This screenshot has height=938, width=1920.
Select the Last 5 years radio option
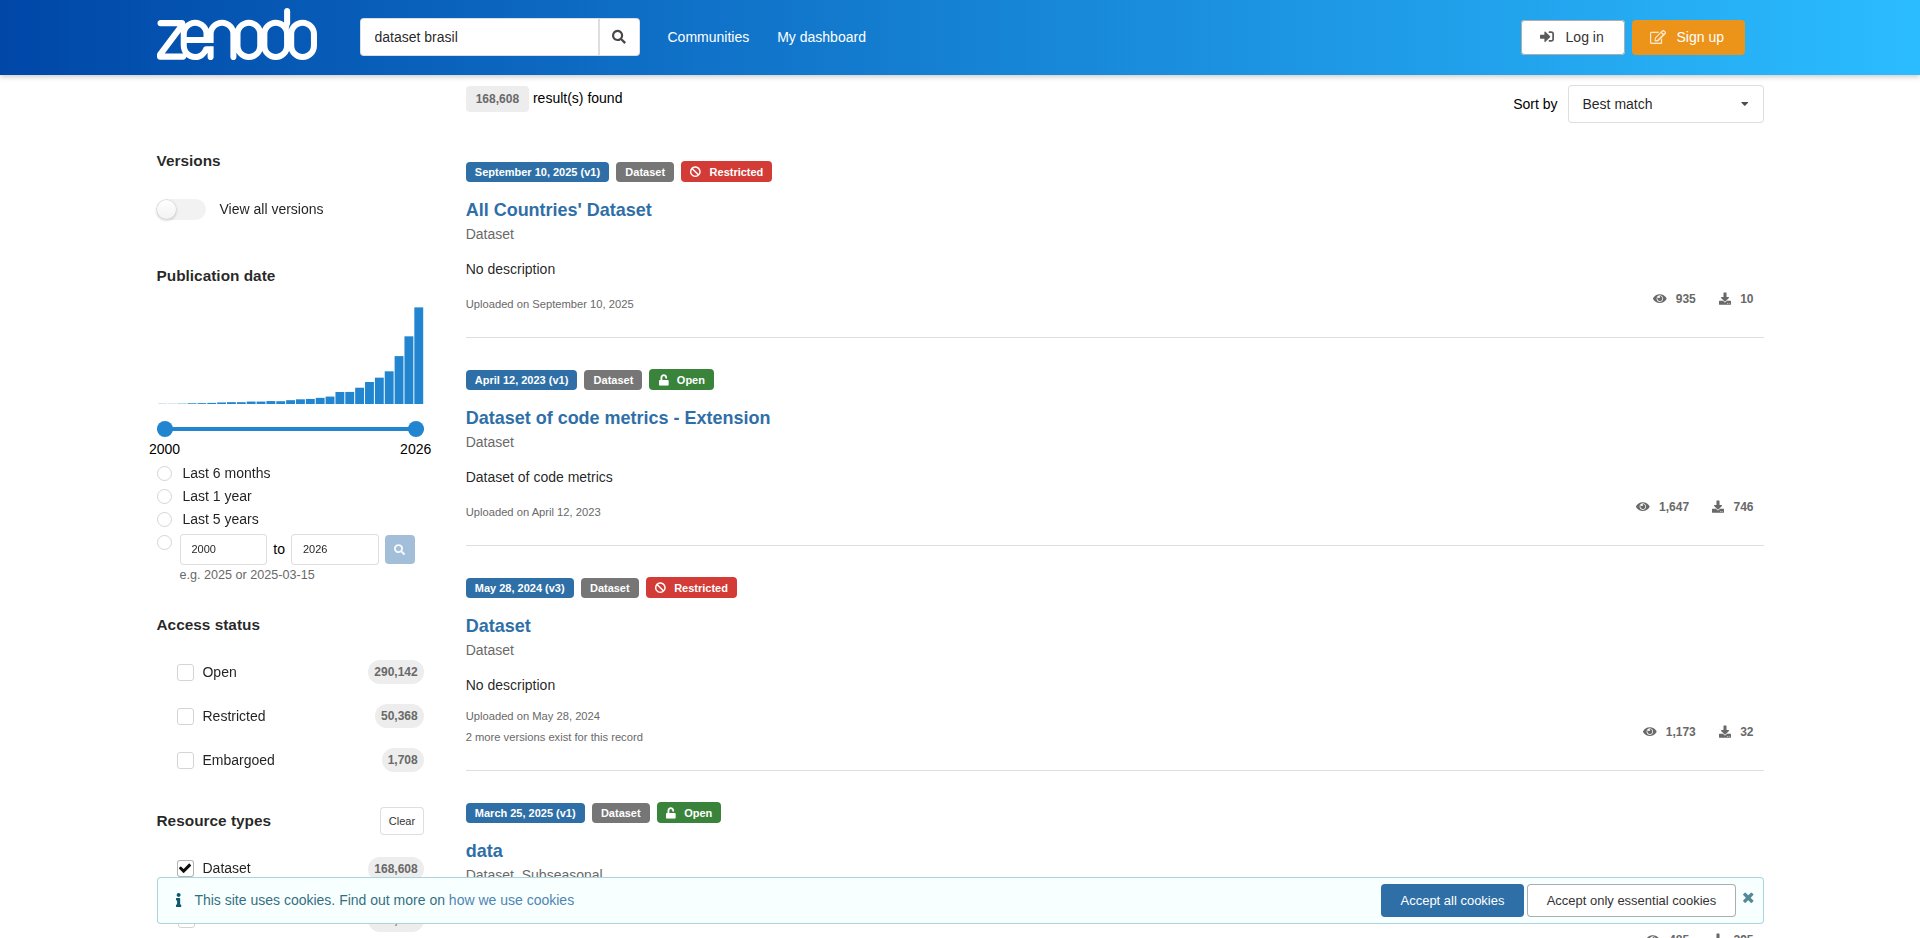tap(165, 519)
